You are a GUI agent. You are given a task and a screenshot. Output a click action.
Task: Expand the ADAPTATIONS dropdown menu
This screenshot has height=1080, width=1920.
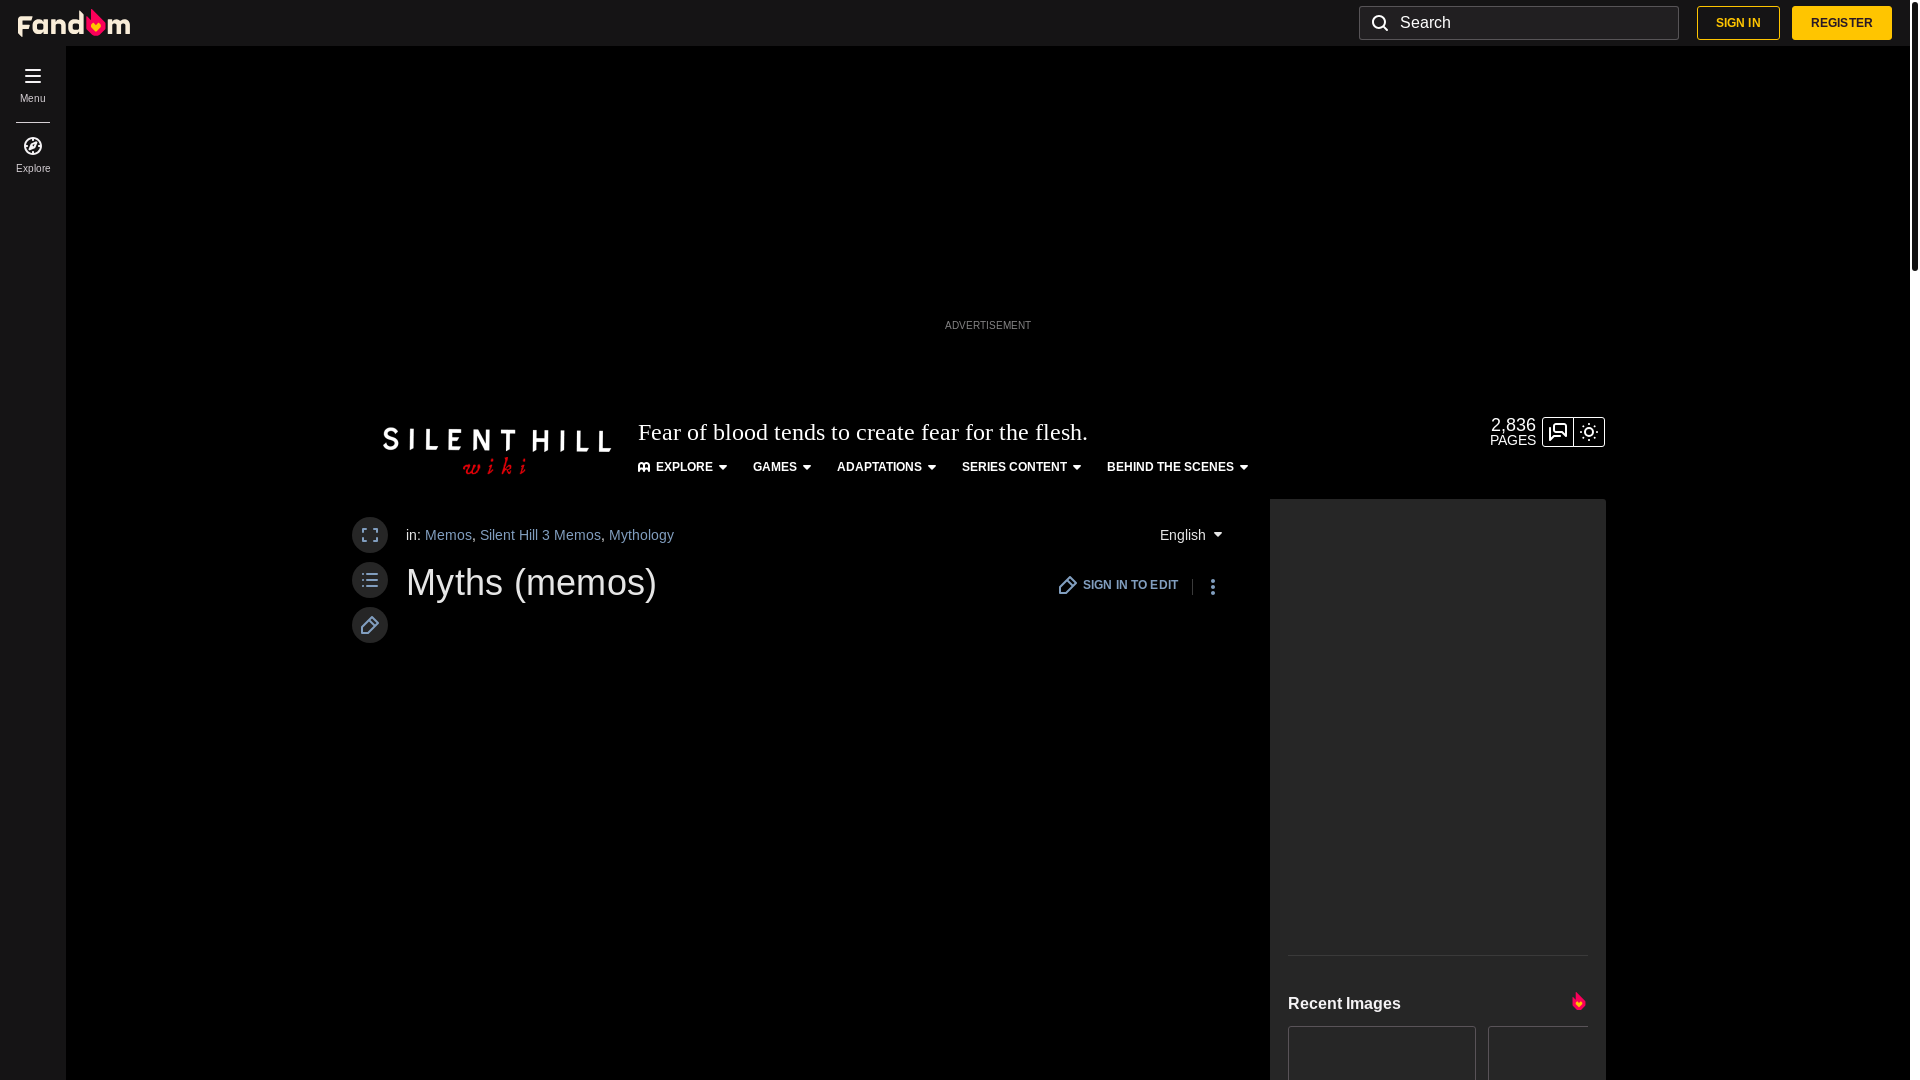pos(887,467)
